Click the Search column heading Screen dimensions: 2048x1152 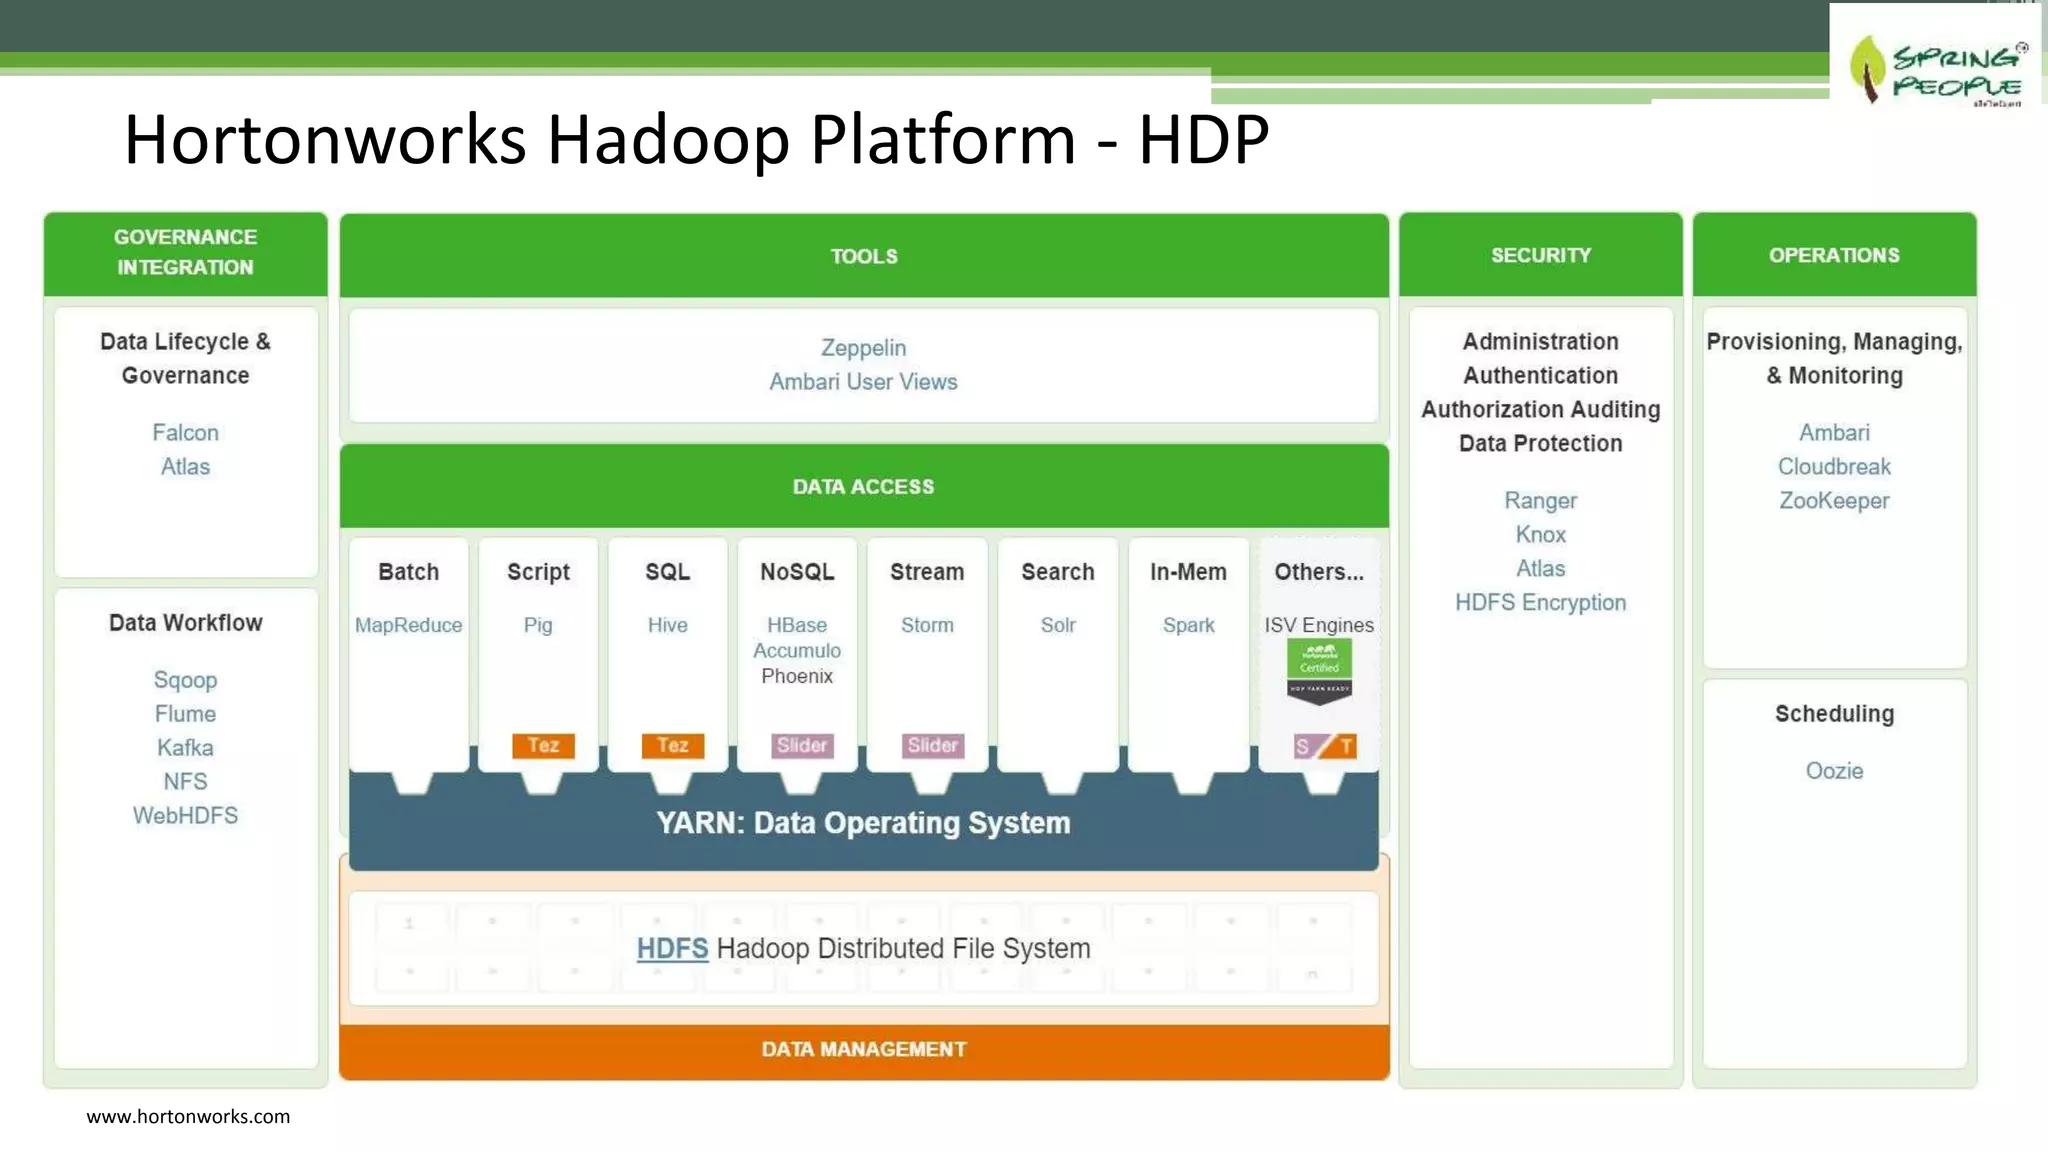pyautogui.click(x=1058, y=572)
